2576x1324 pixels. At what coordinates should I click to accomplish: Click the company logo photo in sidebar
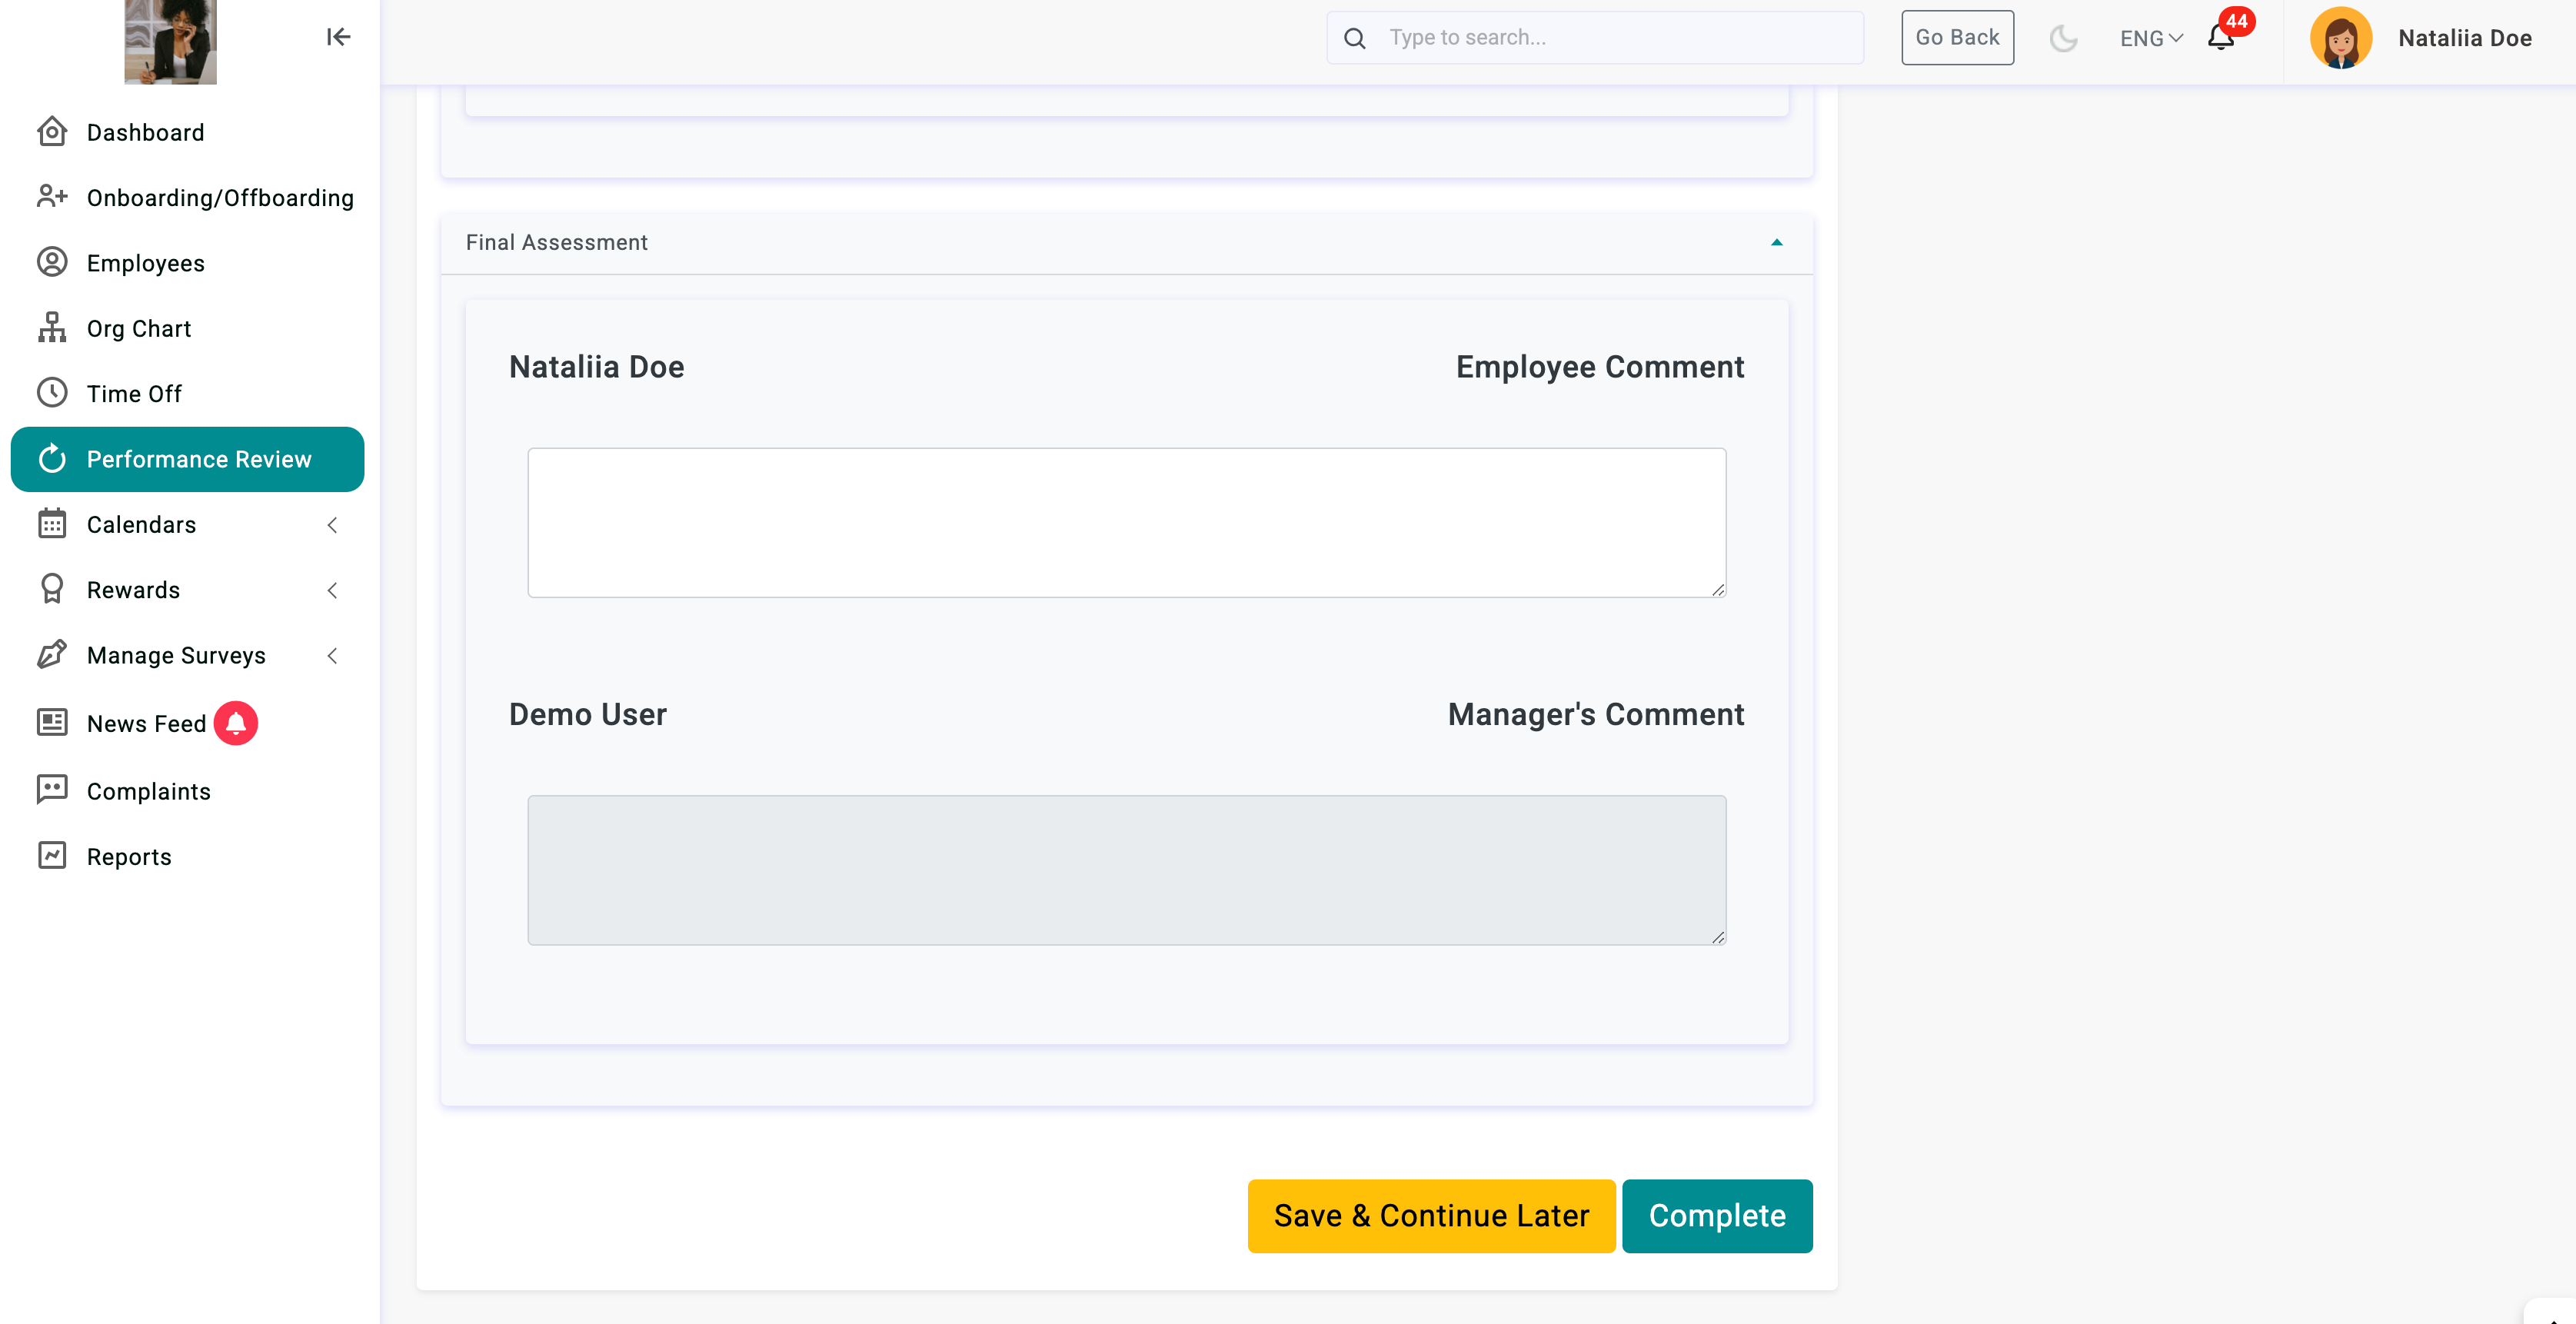pyautogui.click(x=171, y=42)
